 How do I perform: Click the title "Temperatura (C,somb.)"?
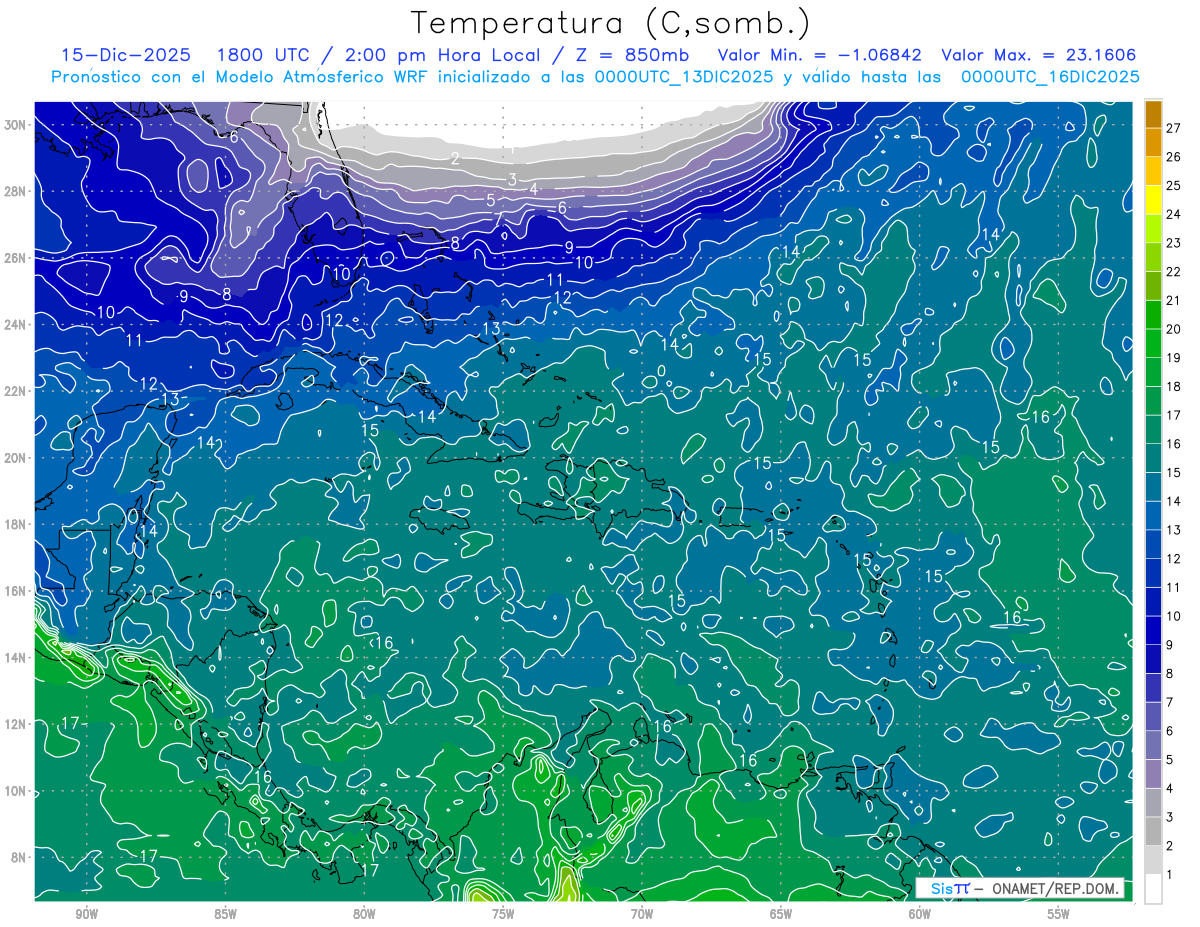tap(611, 23)
